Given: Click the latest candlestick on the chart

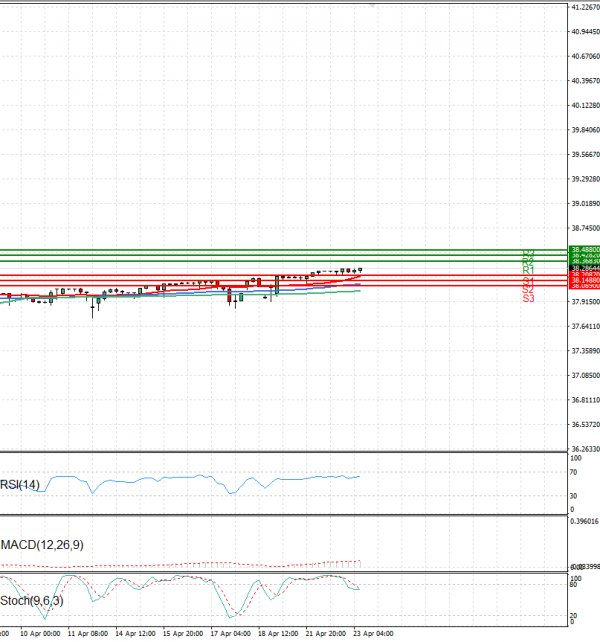Looking at the screenshot, I should [x=360, y=270].
